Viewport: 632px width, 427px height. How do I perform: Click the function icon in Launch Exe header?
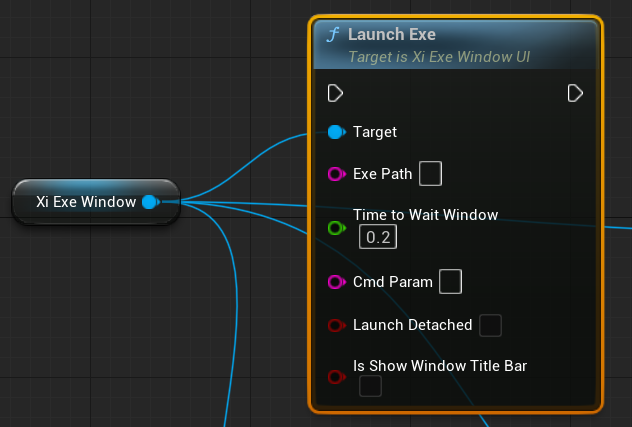click(x=333, y=35)
